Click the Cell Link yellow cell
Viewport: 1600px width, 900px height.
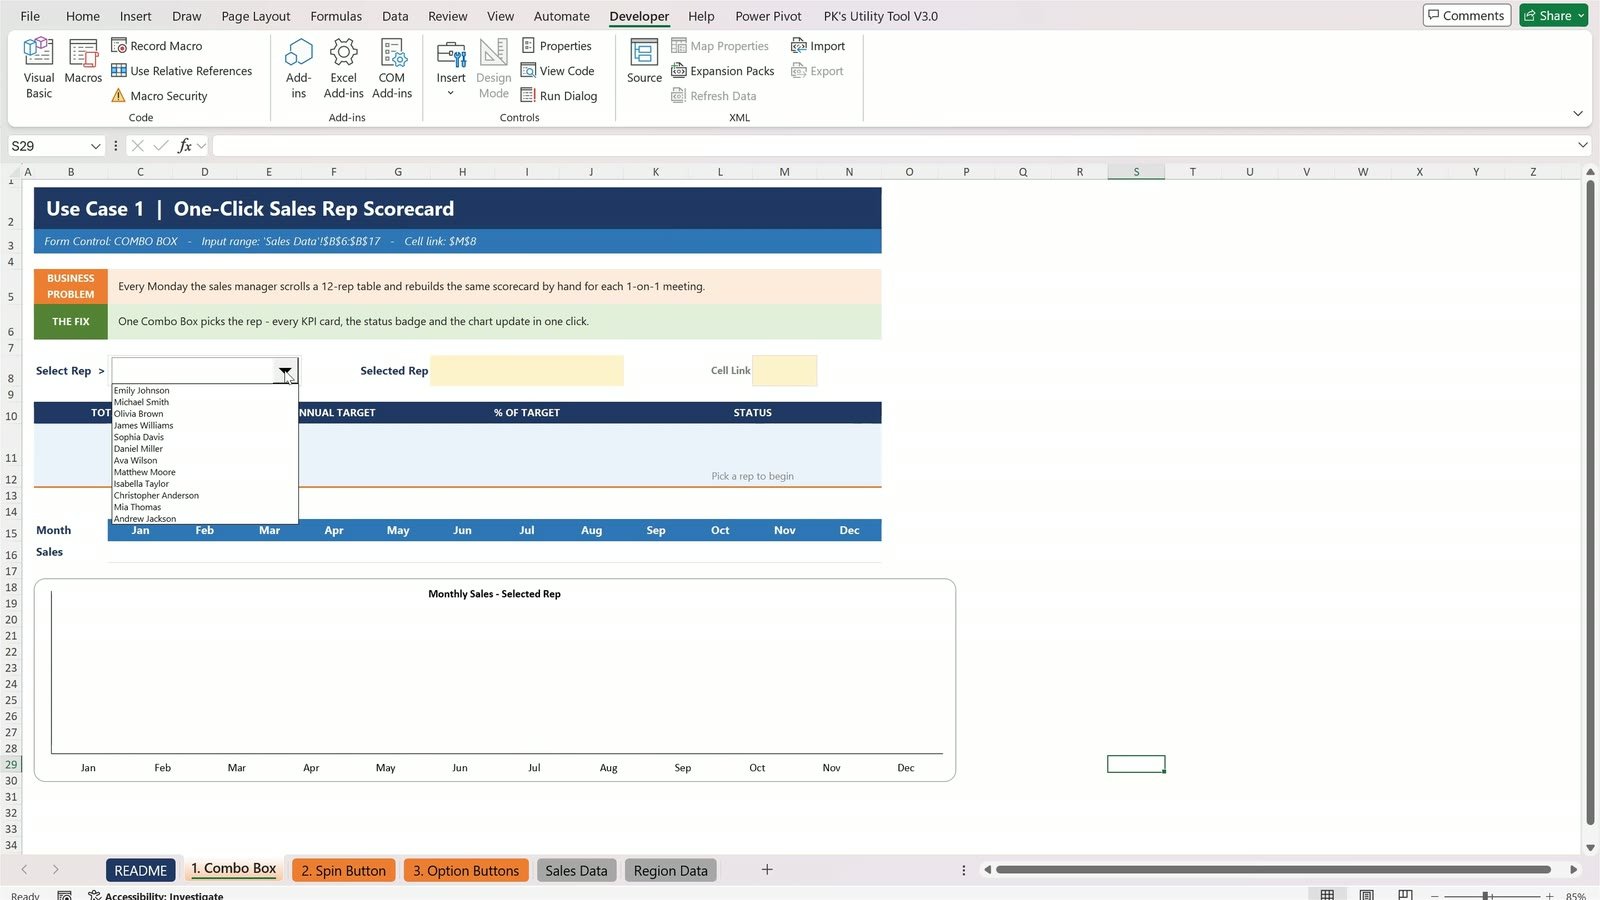pyautogui.click(x=785, y=370)
